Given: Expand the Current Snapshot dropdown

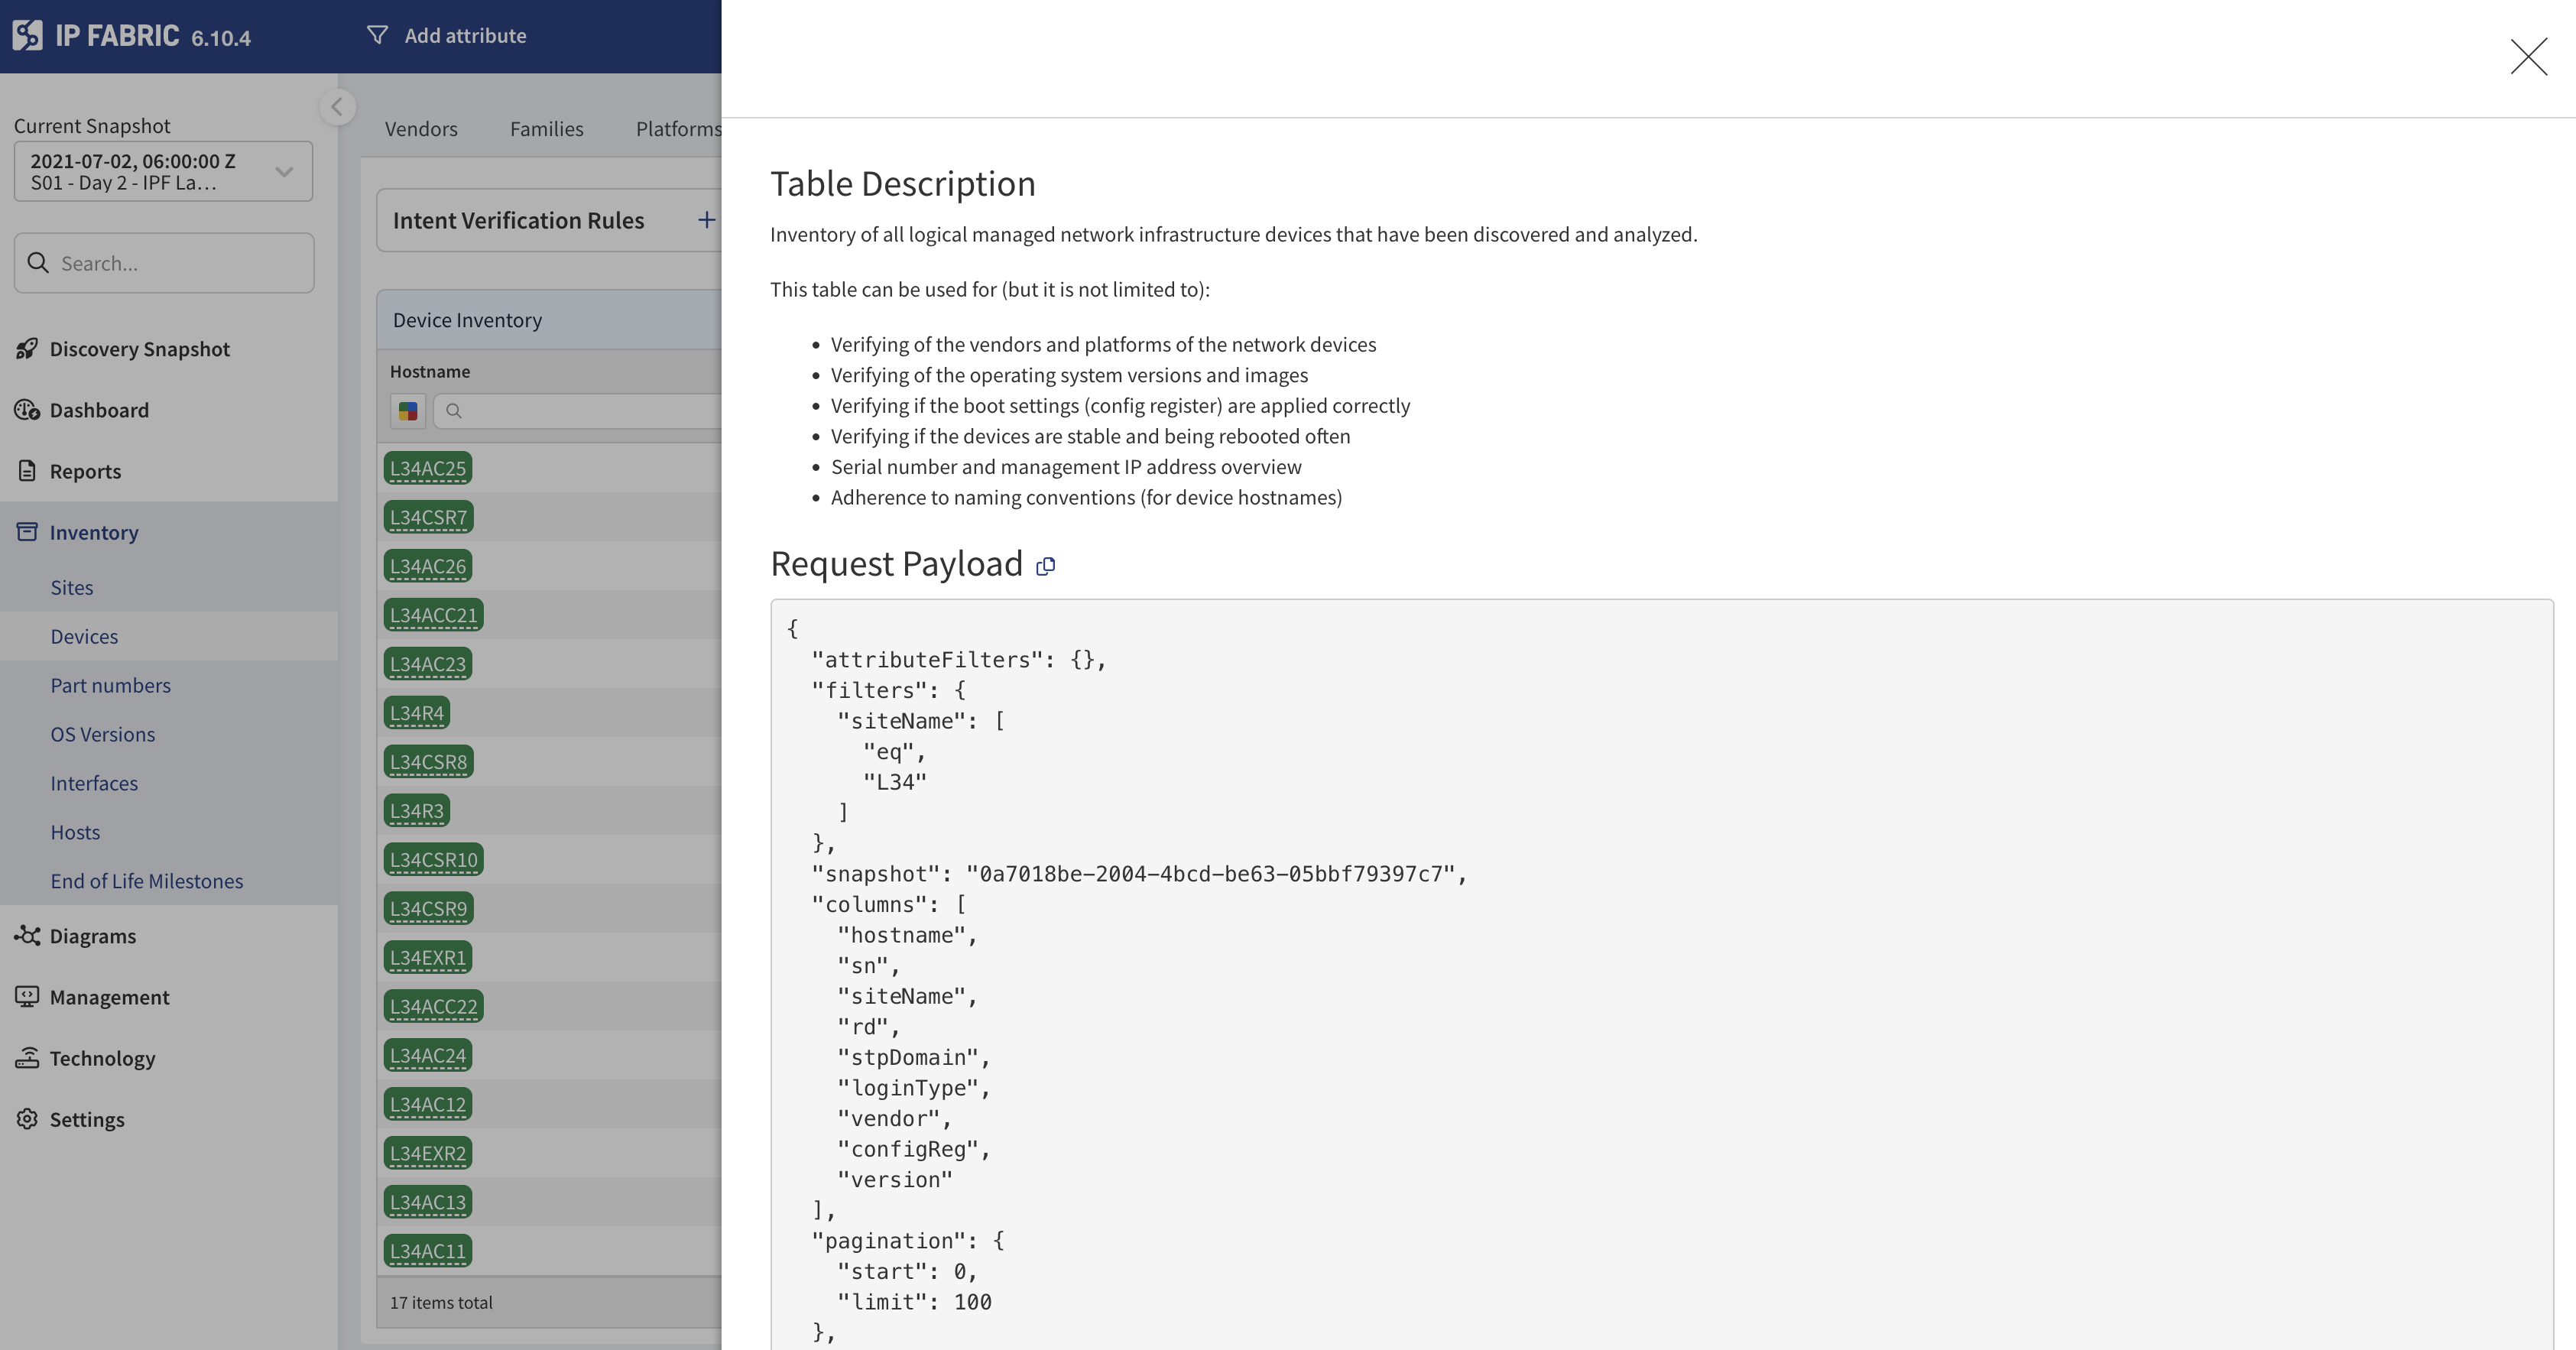Looking at the screenshot, I should pos(284,172).
